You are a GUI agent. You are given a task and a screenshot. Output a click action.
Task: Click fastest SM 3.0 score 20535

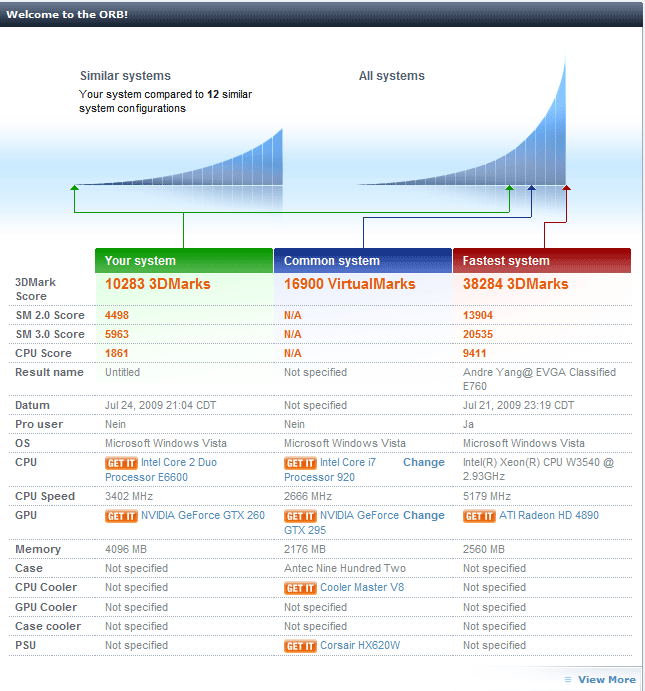click(478, 334)
